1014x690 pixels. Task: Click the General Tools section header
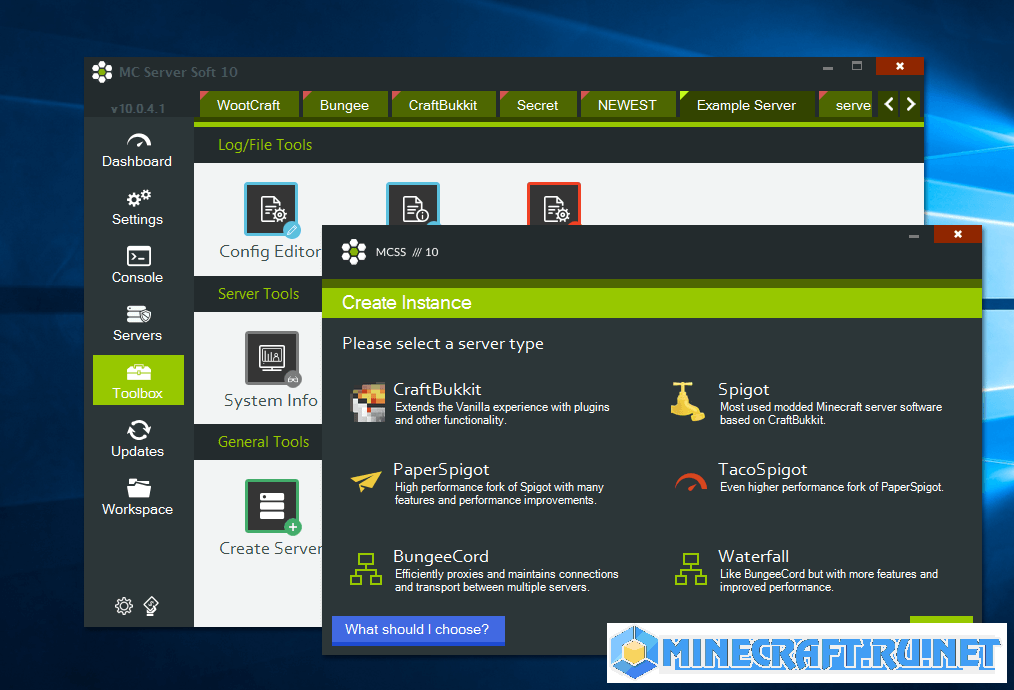click(x=264, y=442)
